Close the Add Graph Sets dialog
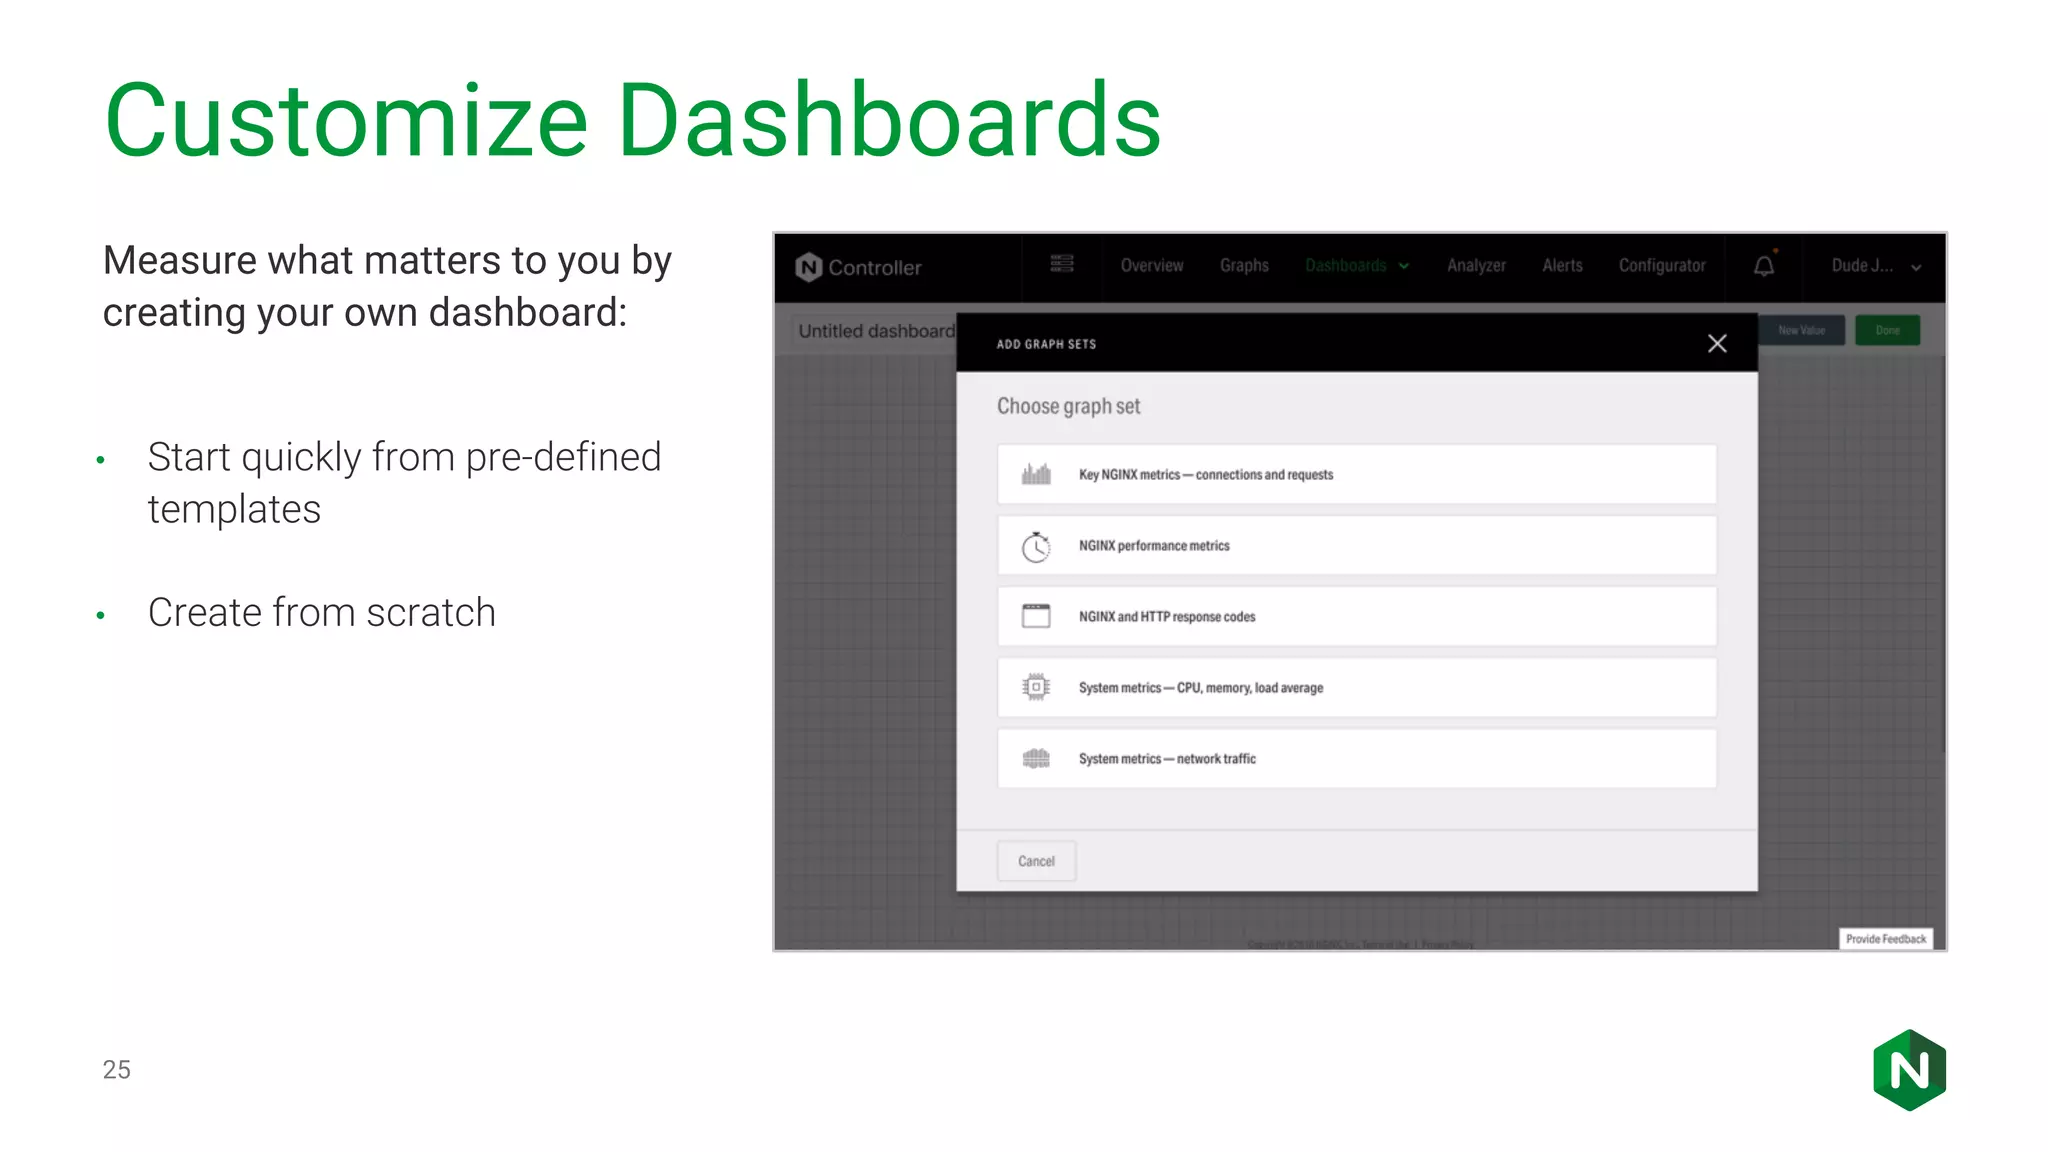This screenshot has height=1152, width=2048. [x=1717, y=344]
